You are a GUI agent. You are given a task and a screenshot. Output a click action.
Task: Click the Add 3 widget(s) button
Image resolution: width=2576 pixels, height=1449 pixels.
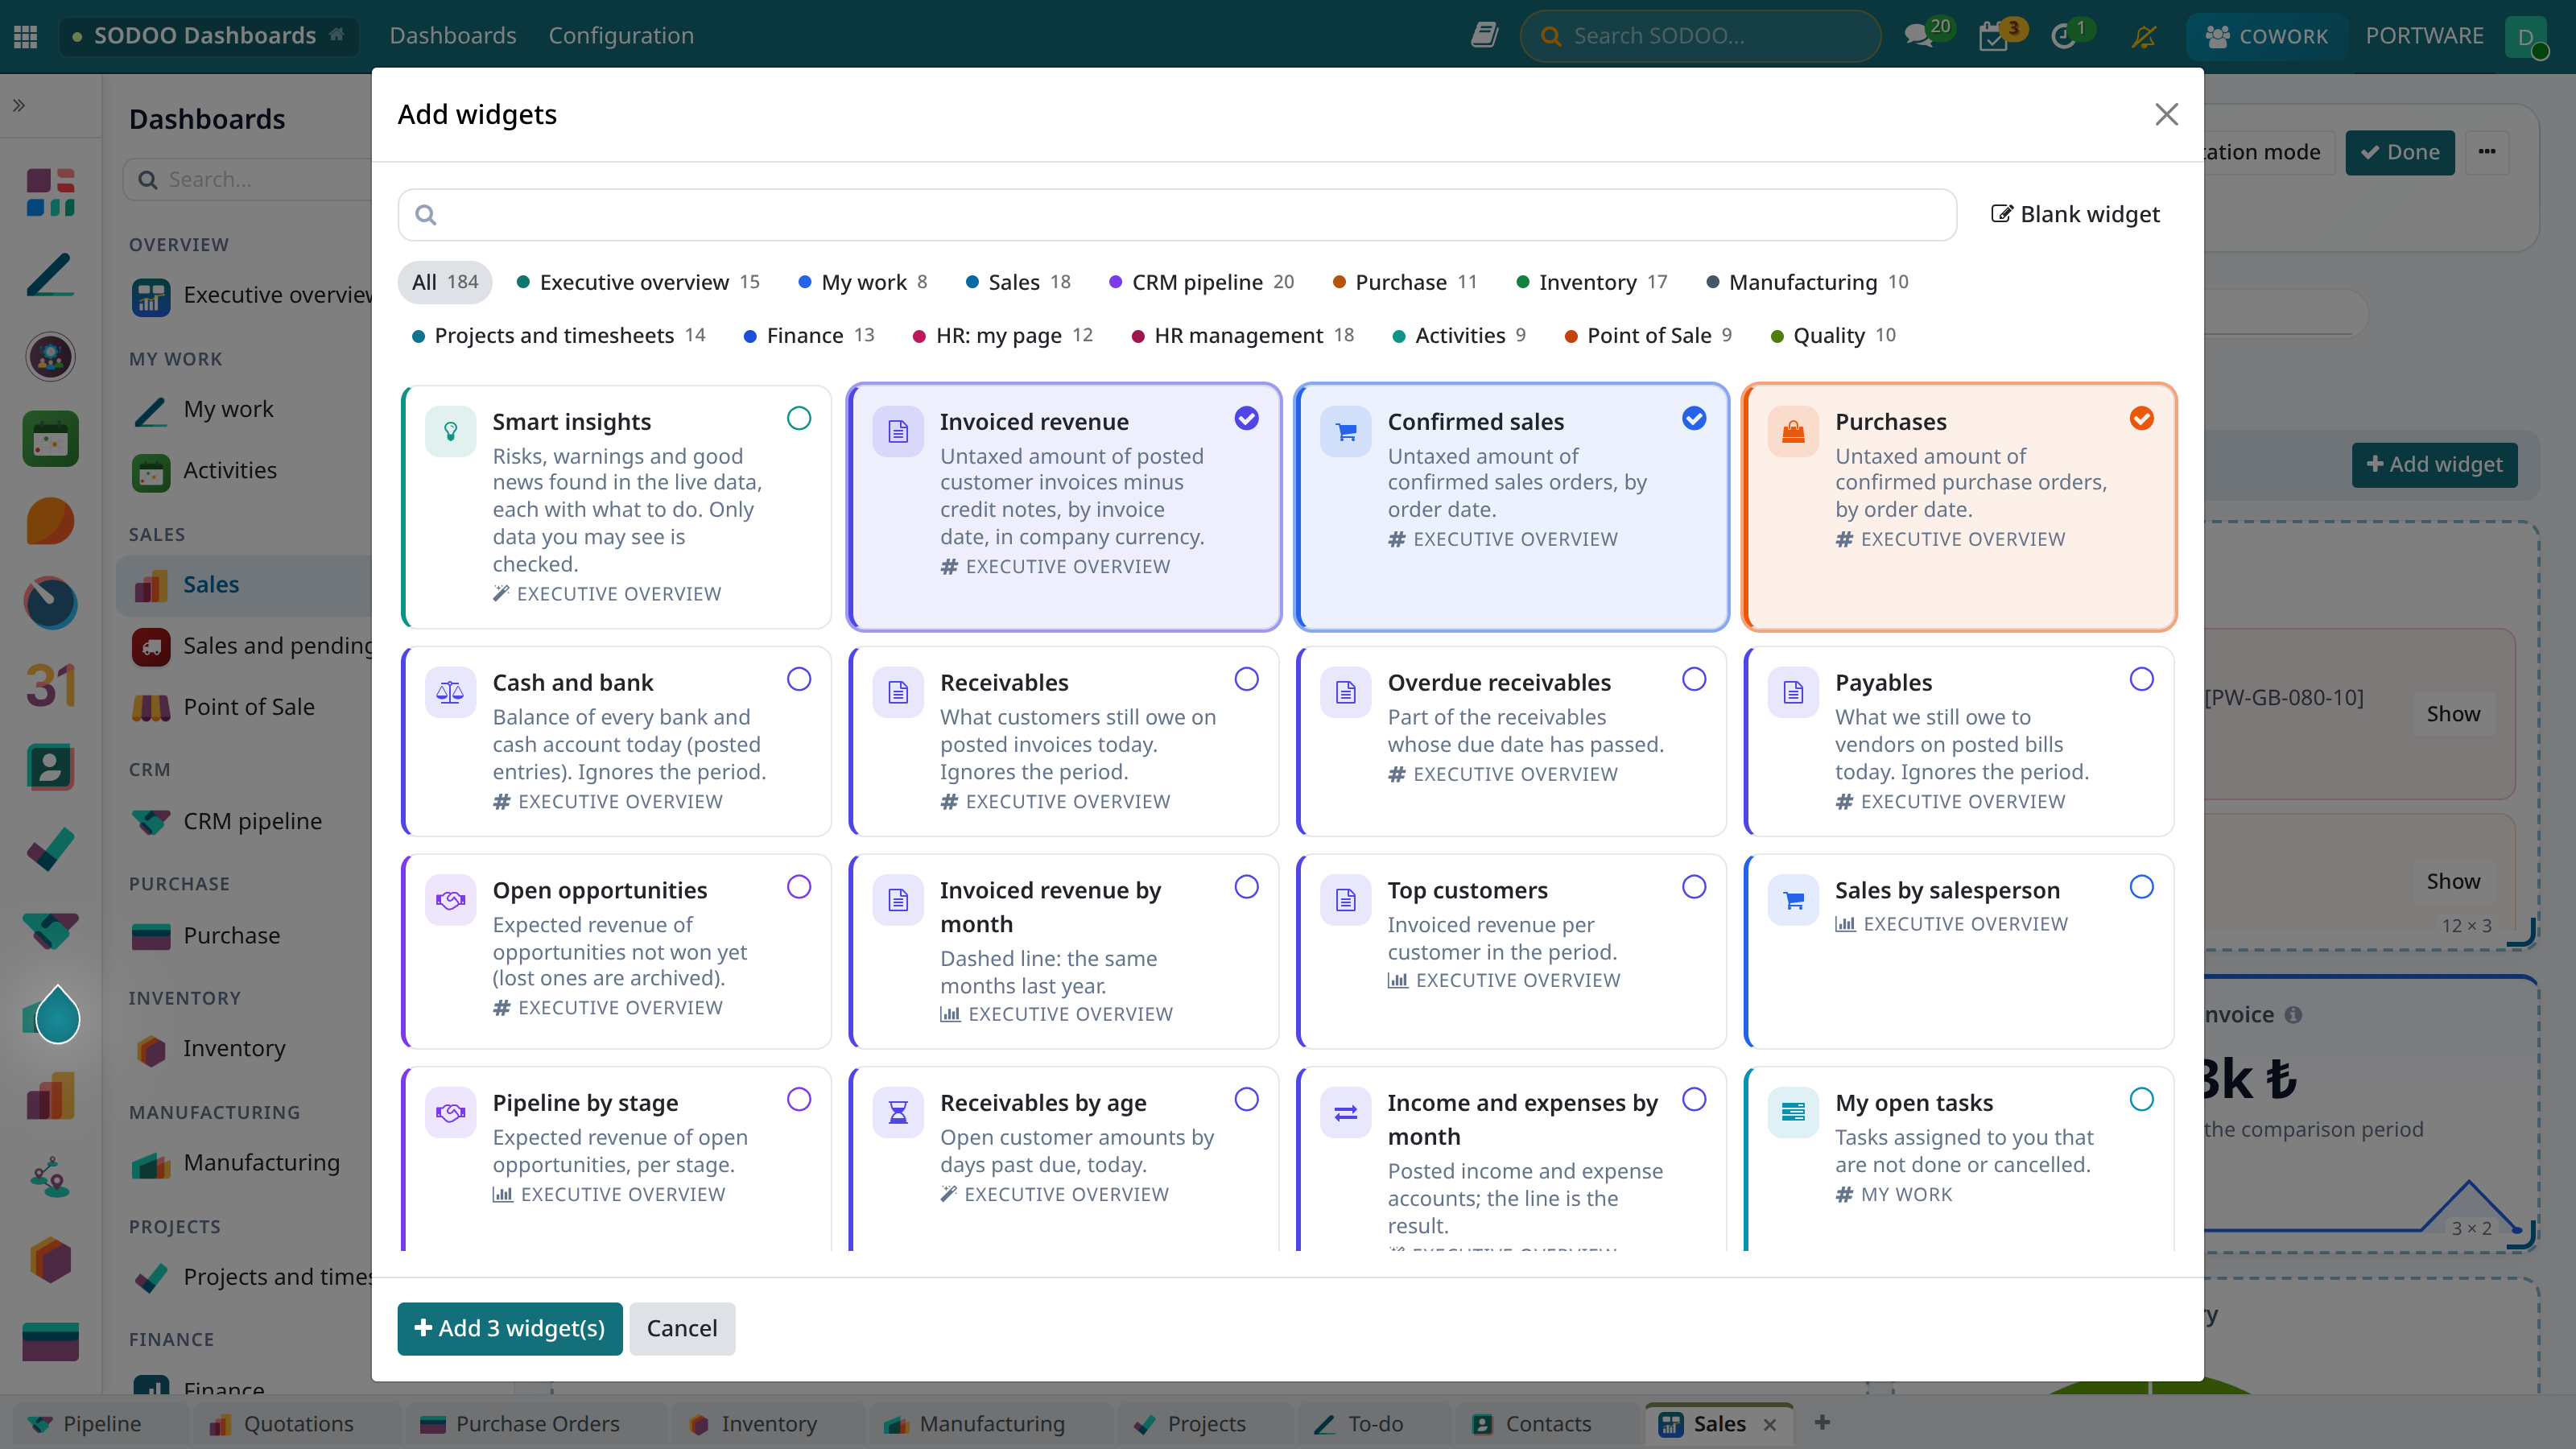(x=510, y=1328)
